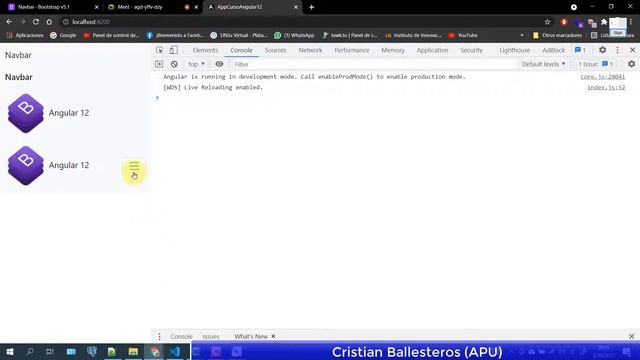Open the YouTube bookmark
Screen dimensions: 640x360
point(463,36)
